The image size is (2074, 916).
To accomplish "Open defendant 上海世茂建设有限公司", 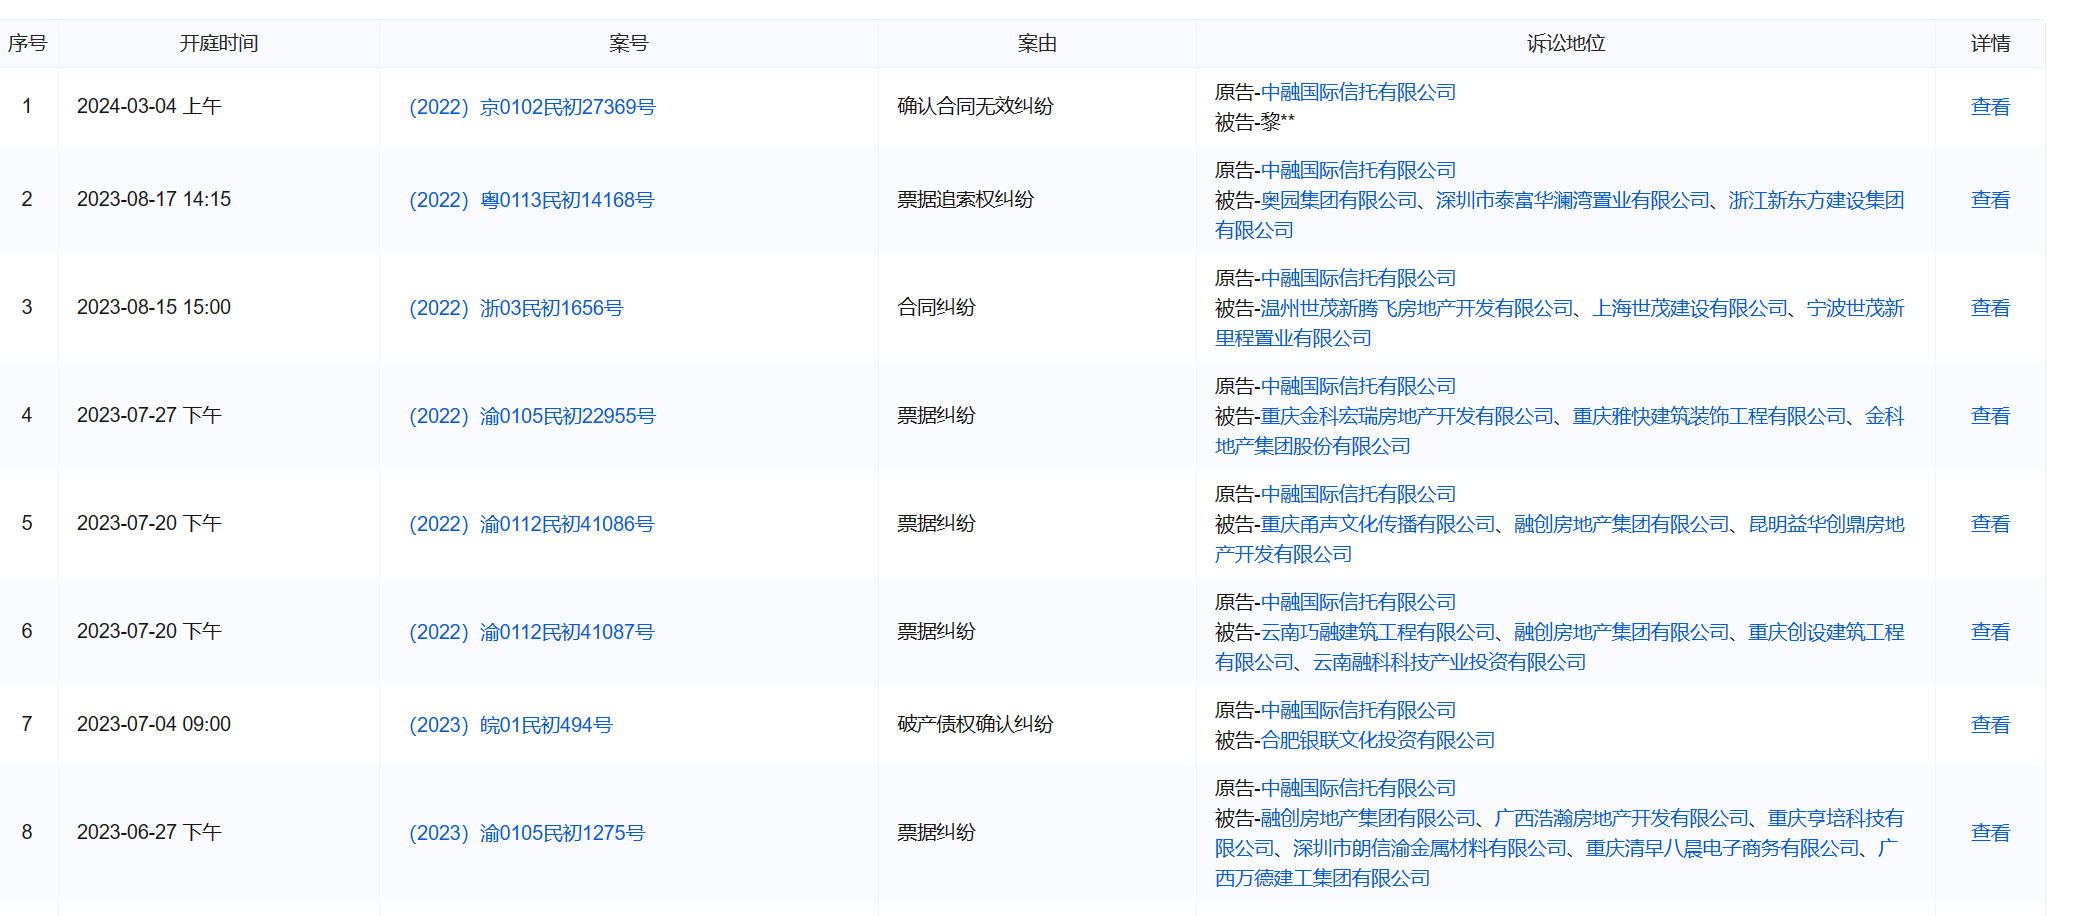I will 1690,308.
